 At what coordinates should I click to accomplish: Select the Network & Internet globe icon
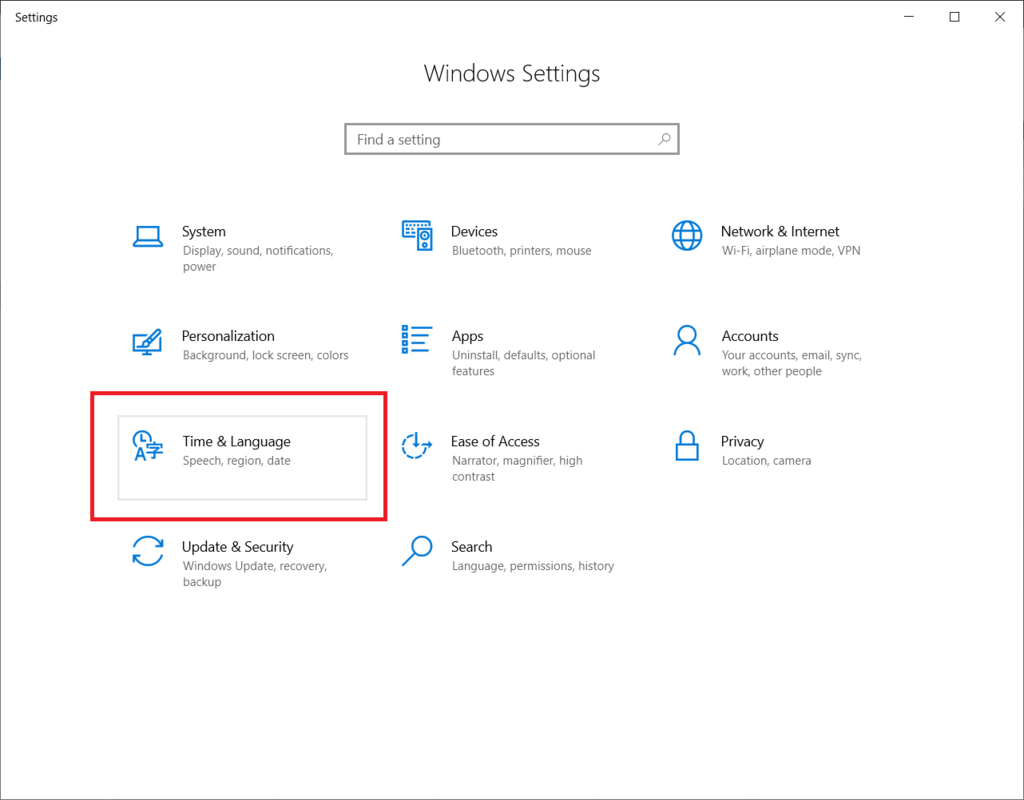[x=687, y=236]
